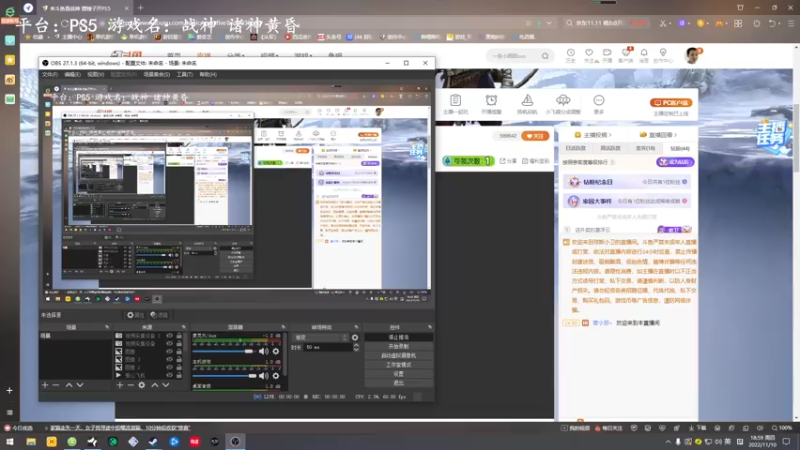Screen dimensions: 800x450
Task: Click the OBS mixer panel scrollbar
Action: click(x=285, y=355)
